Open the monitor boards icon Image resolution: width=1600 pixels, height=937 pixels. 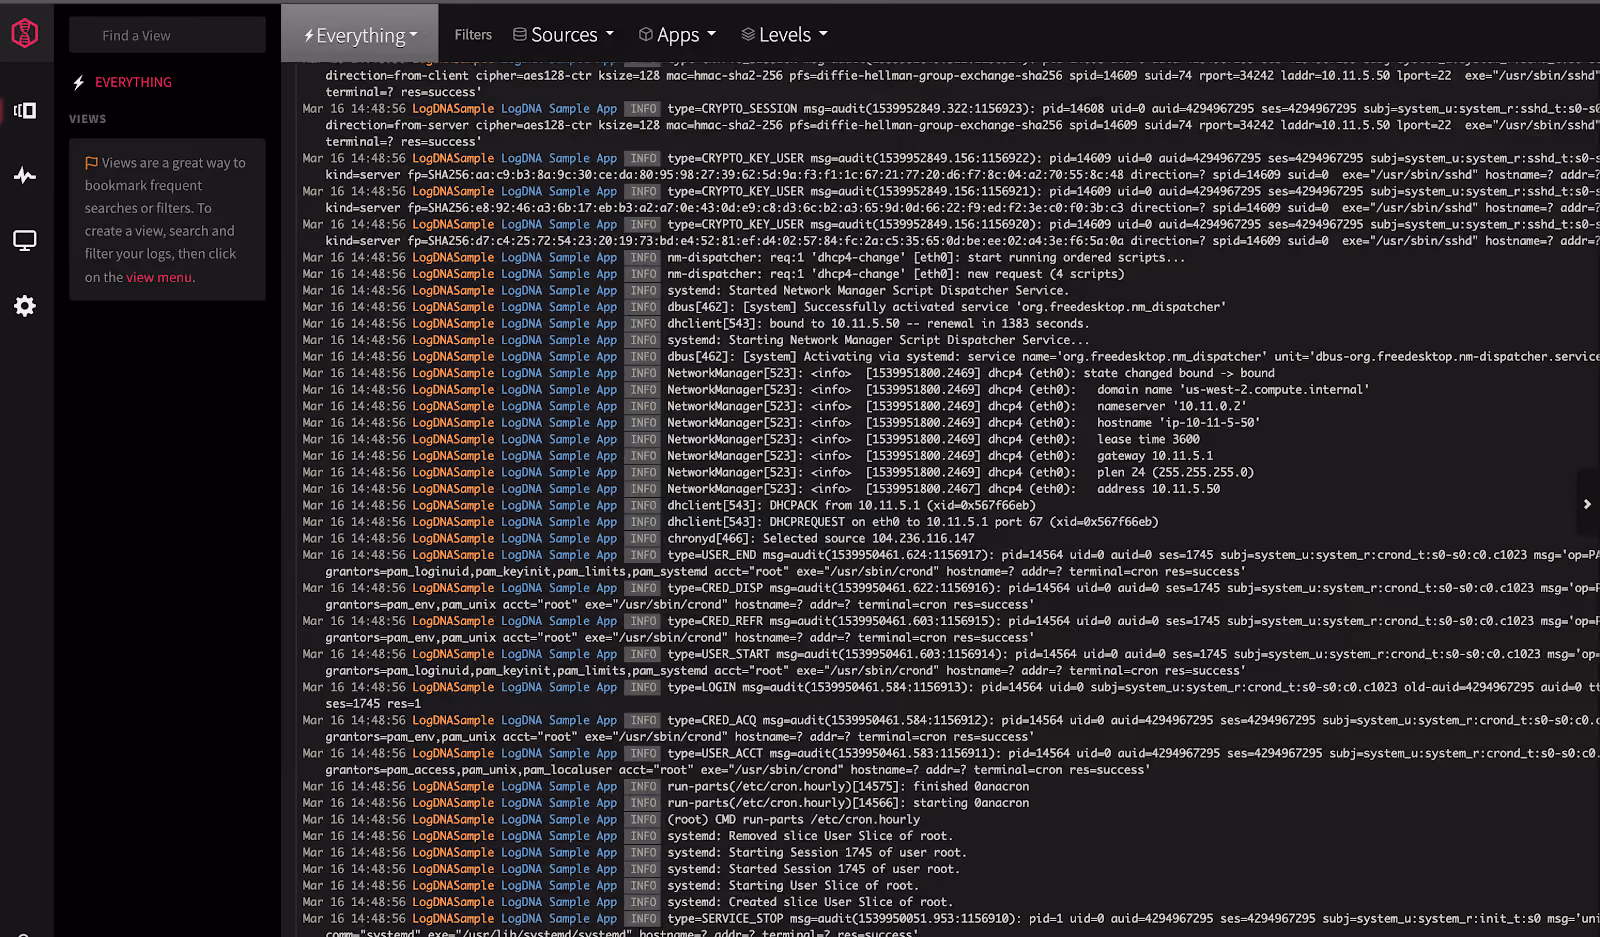25,240
